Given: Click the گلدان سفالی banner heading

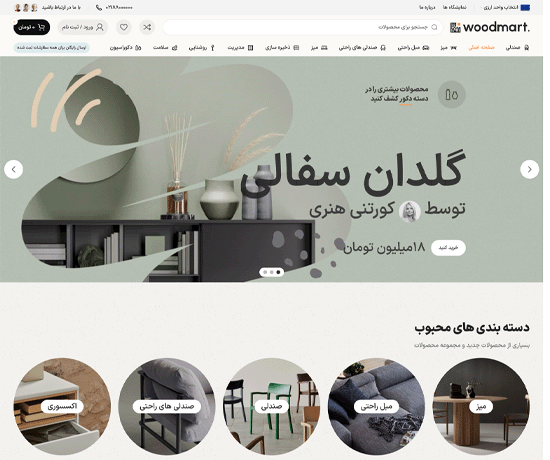Looking at the screenshot, I should [354, 173].
